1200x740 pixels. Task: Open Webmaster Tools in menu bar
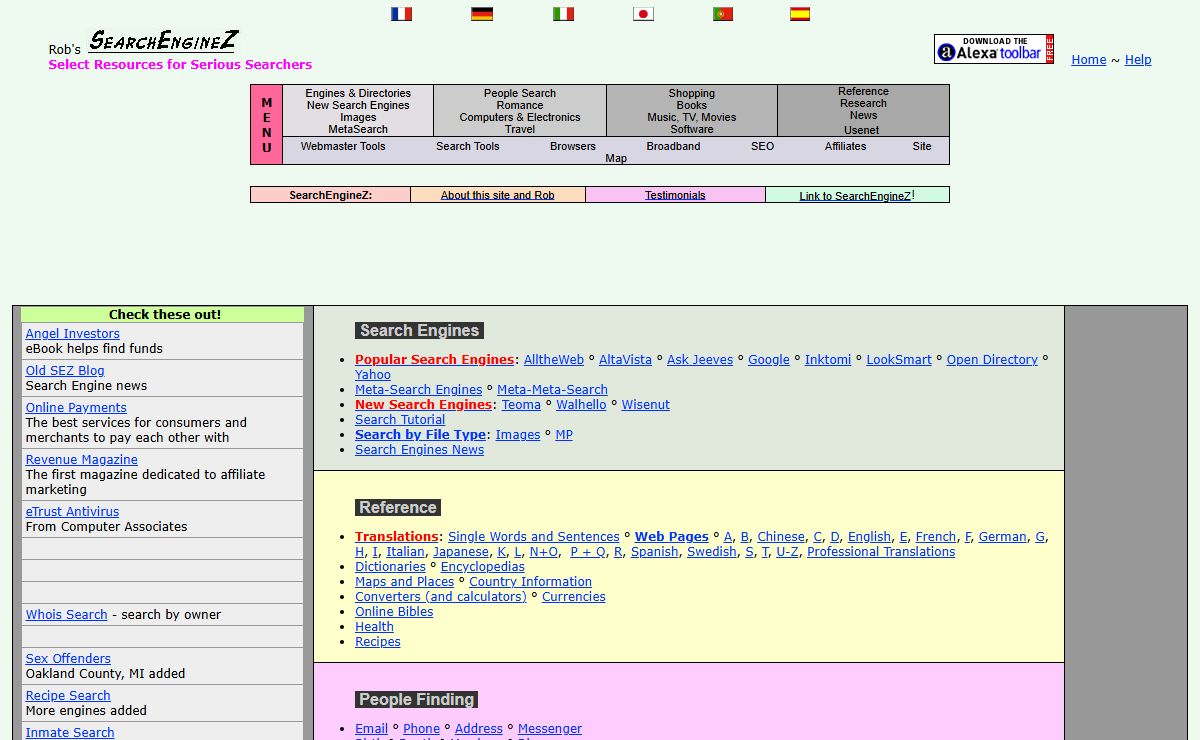click(x=343, y=146)
